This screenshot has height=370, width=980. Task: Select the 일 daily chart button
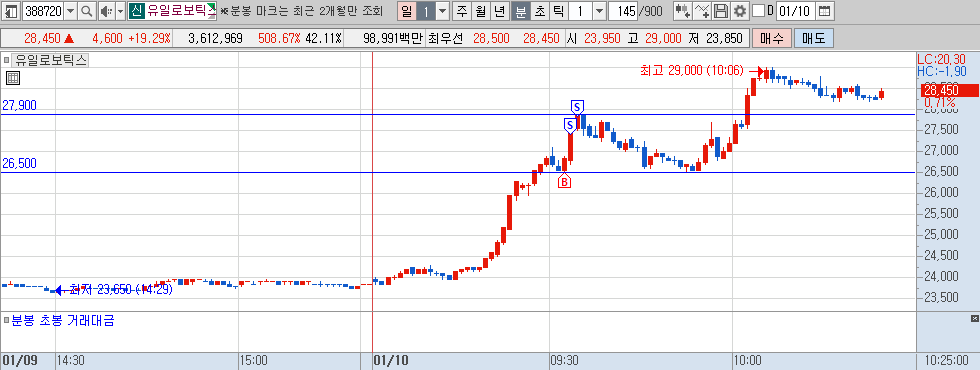(x=407, y=11)
